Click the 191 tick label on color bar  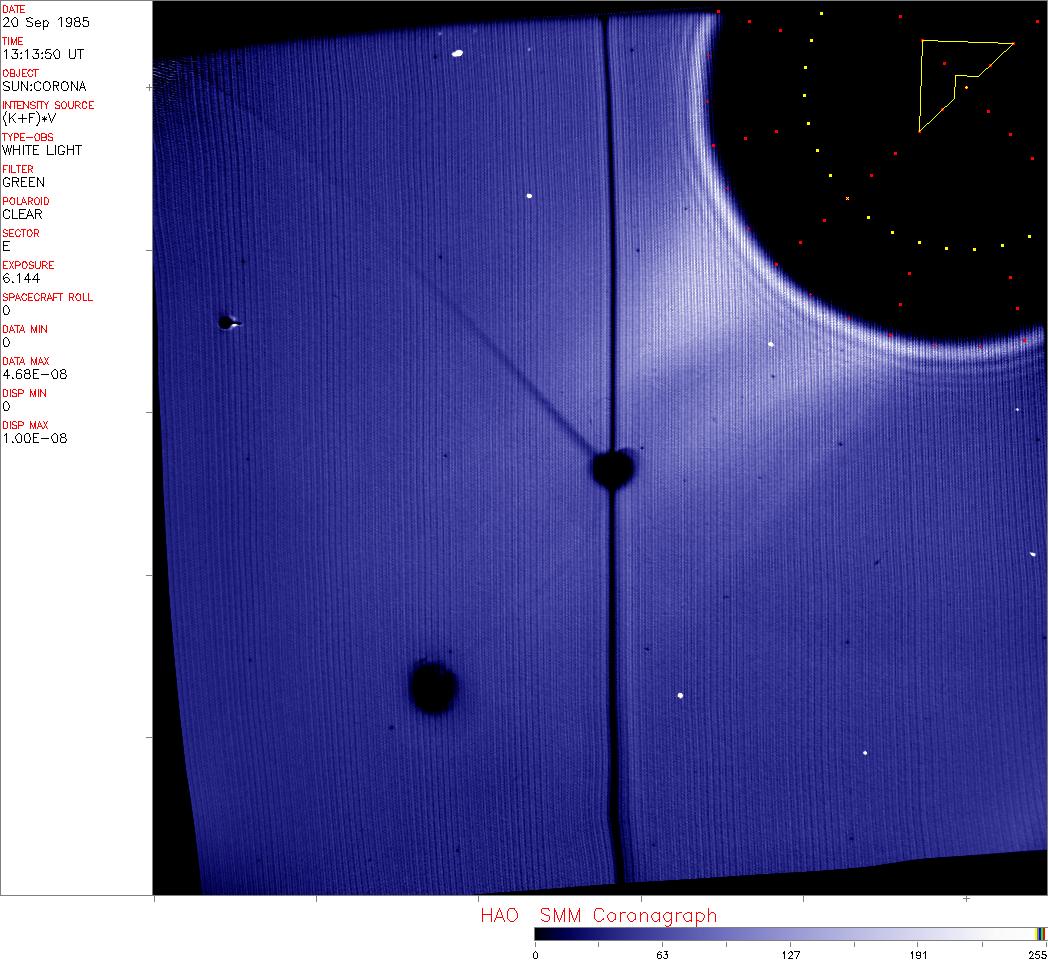click(918, 955)
